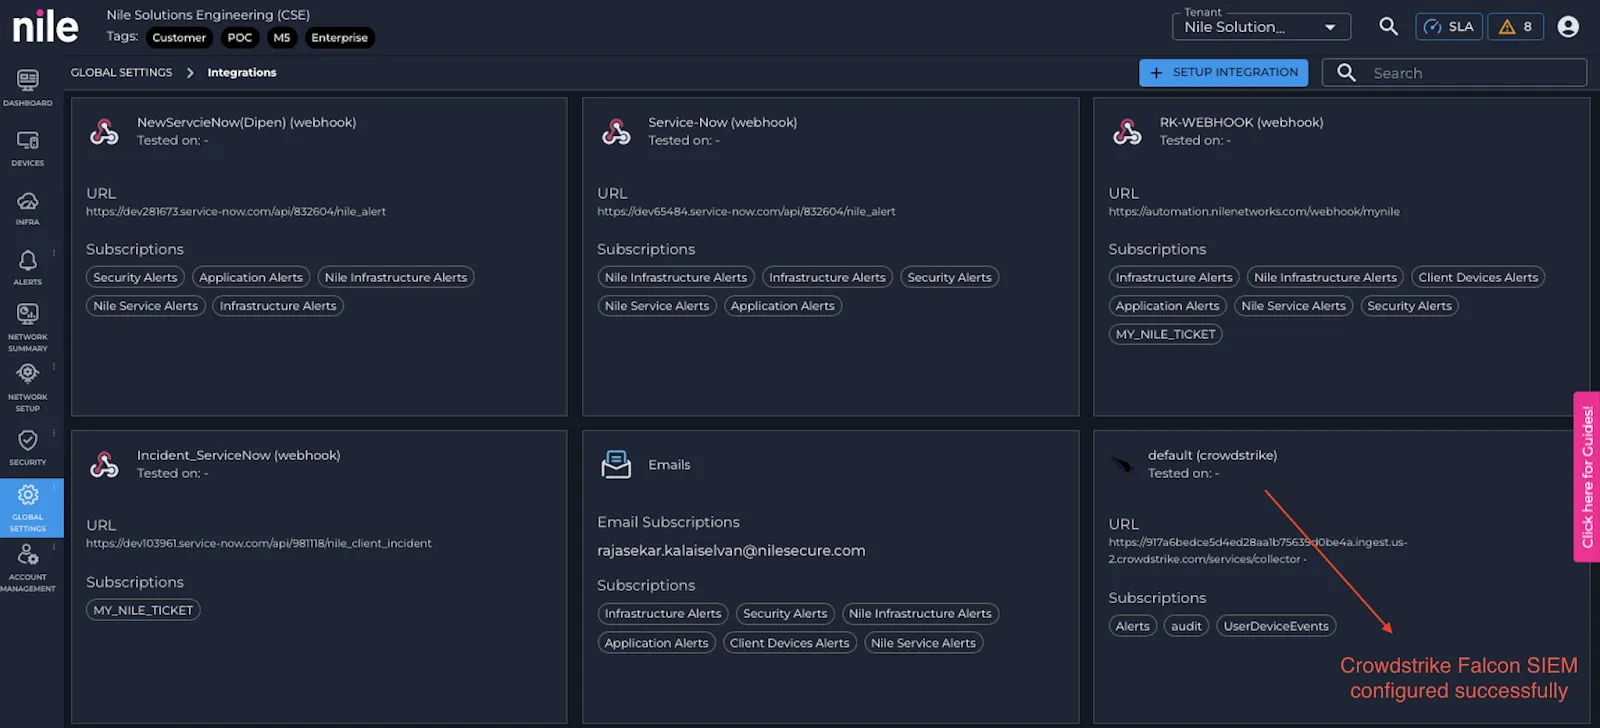The height and width of the screenshot is (728, 1600).
Task: Click the POC tag chip
Action: (240, 38)
